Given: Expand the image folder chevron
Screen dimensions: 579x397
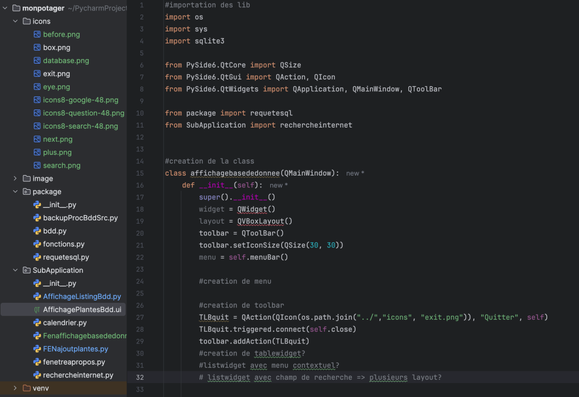Looking at the screenshot, I should pyautogui.click(x=15, y=178).
